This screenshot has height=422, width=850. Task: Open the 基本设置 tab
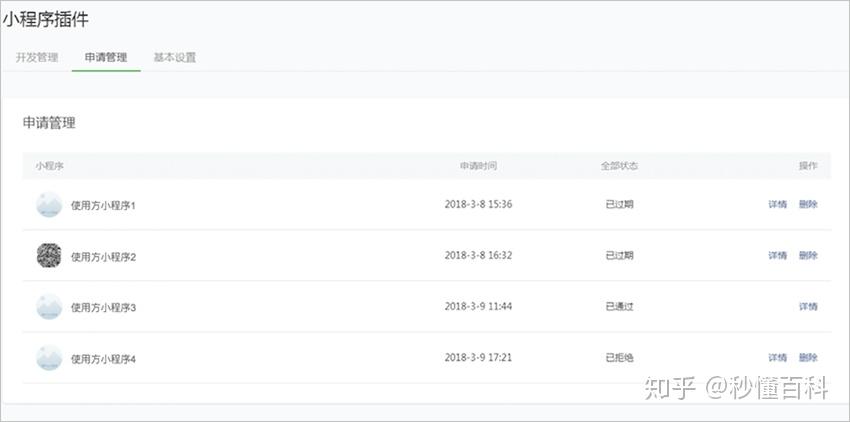pos(175,58)
